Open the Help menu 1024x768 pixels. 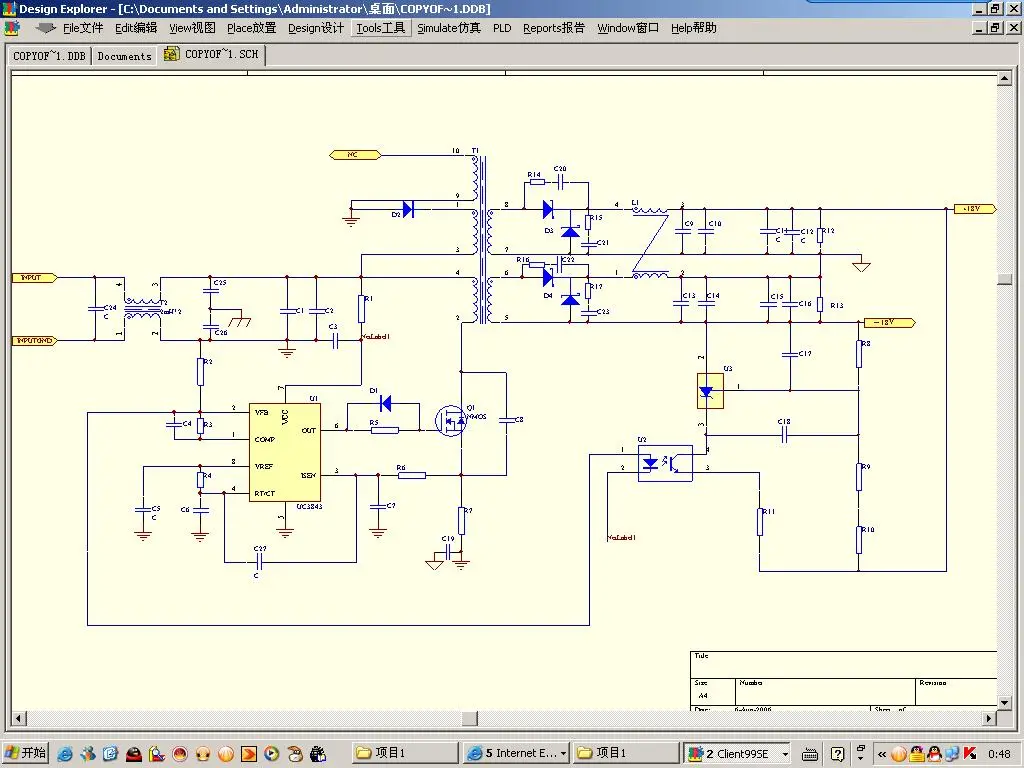click(694, 28)
